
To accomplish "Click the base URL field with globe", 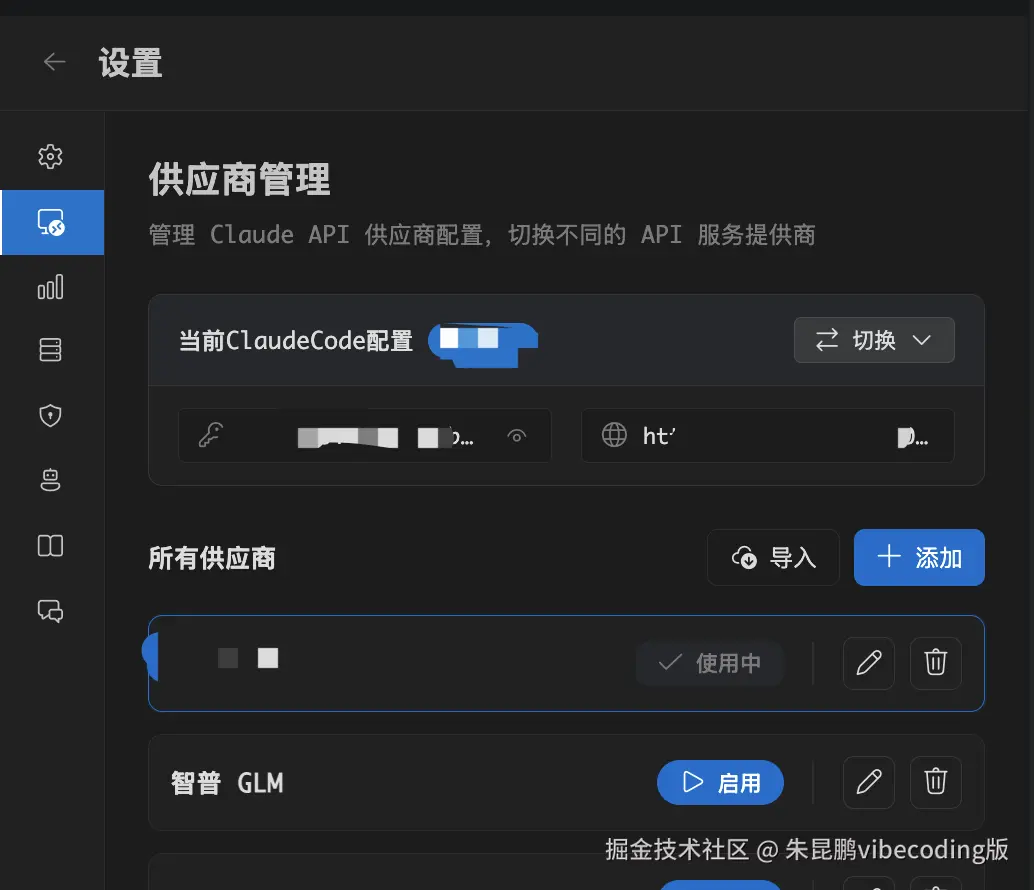I will pos(768,435).
